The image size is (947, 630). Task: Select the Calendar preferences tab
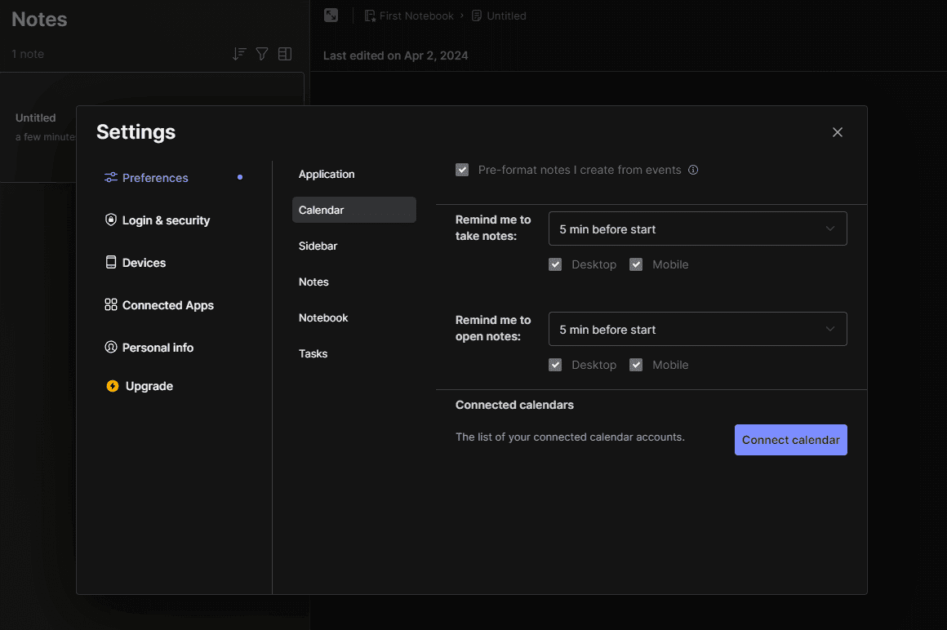pos(354,210)
